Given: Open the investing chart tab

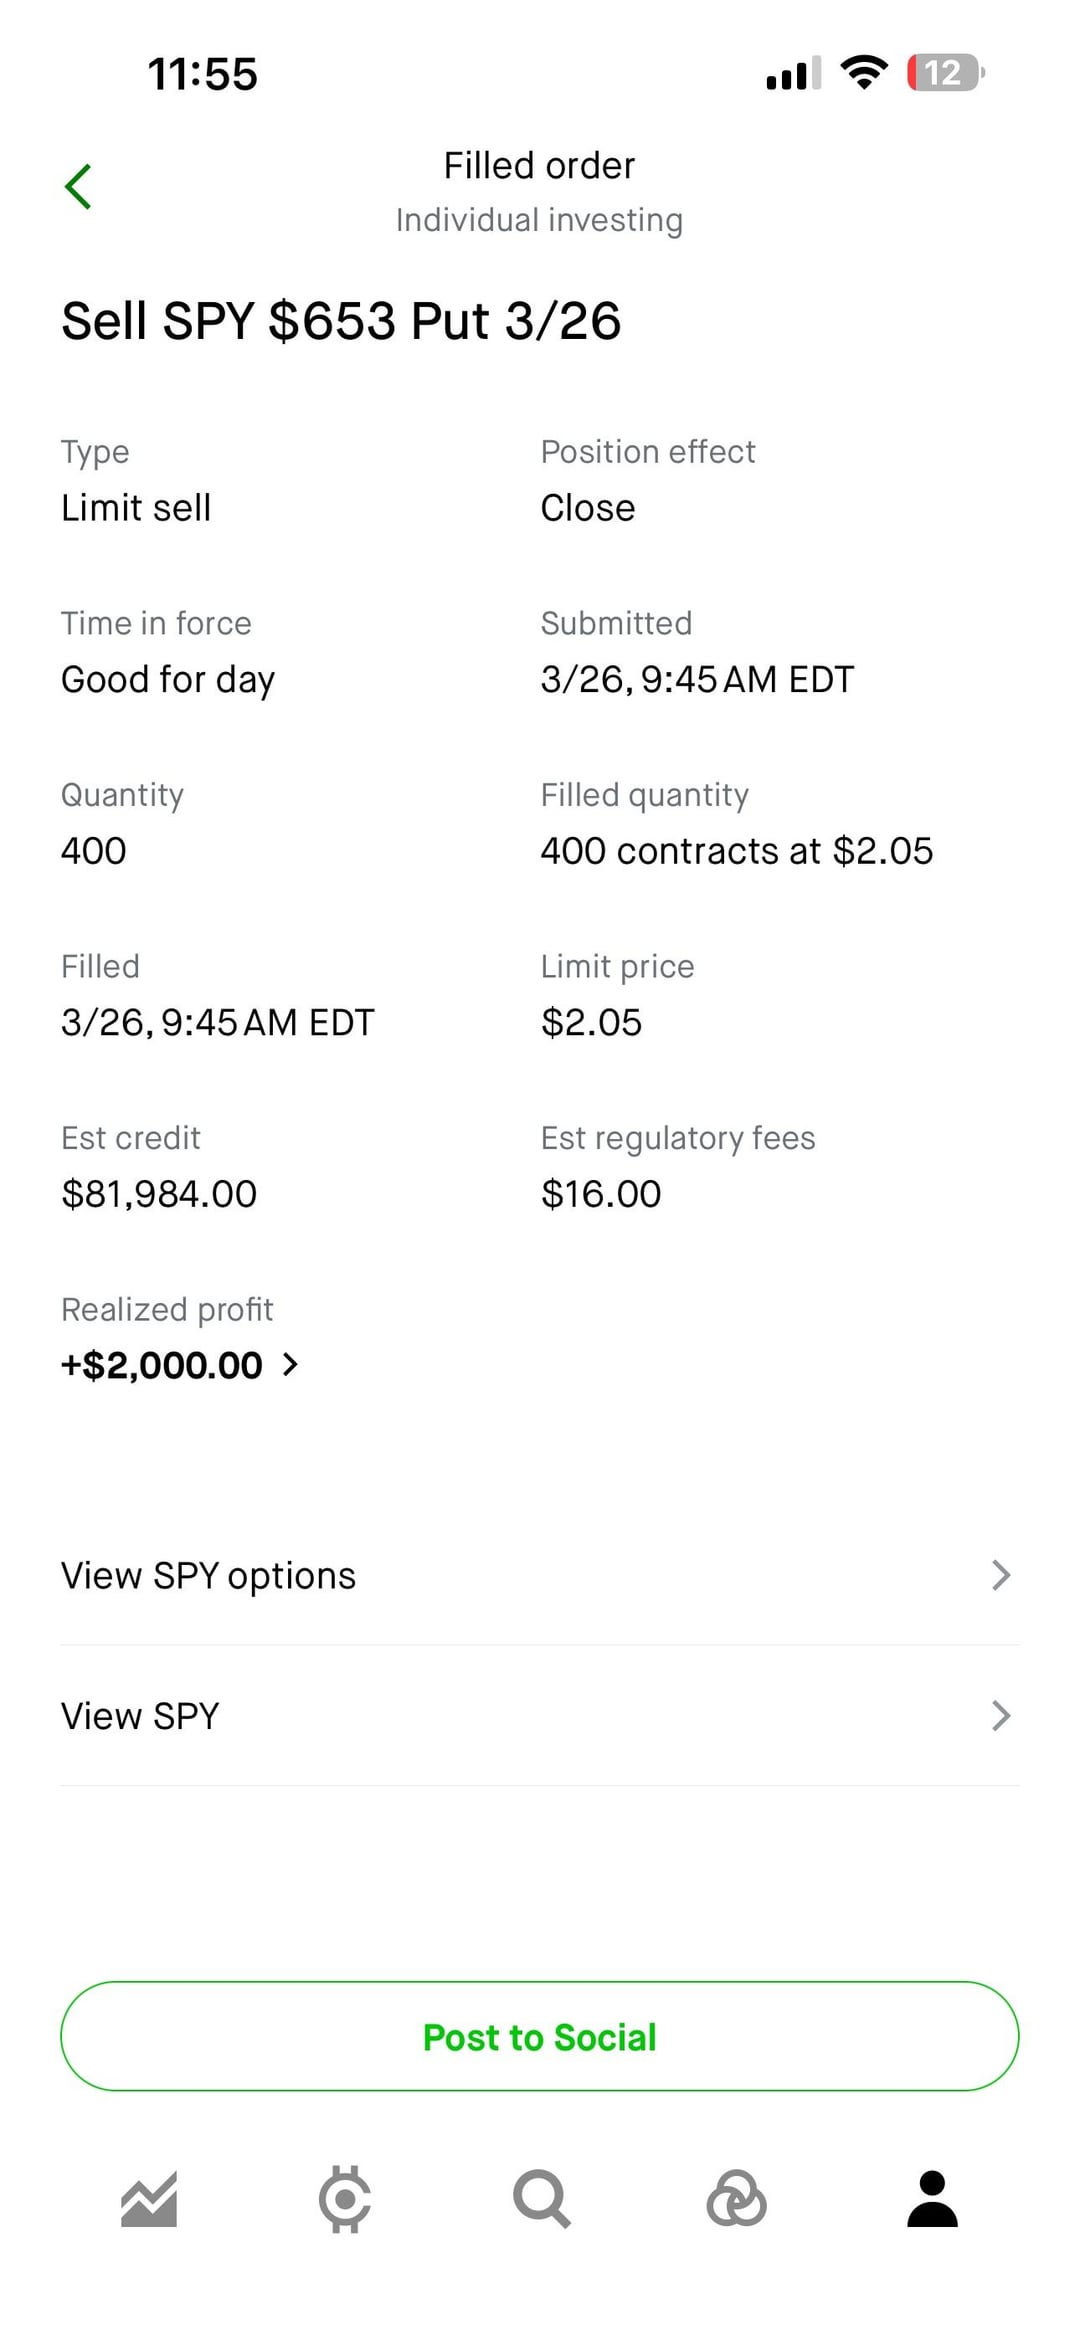Looking at the screenshot, I should coord(149,2200).
